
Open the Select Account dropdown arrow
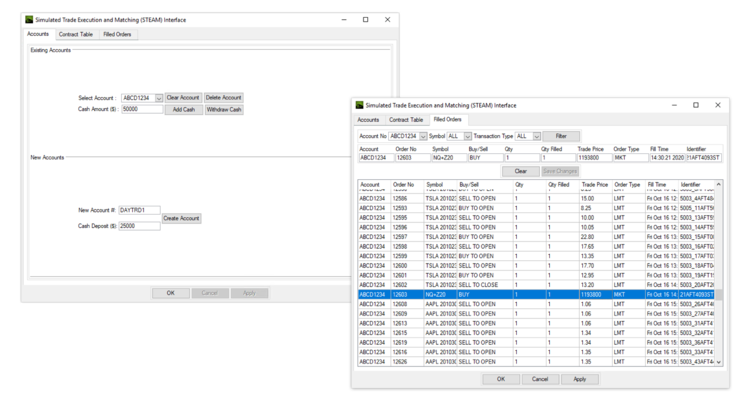159,98
